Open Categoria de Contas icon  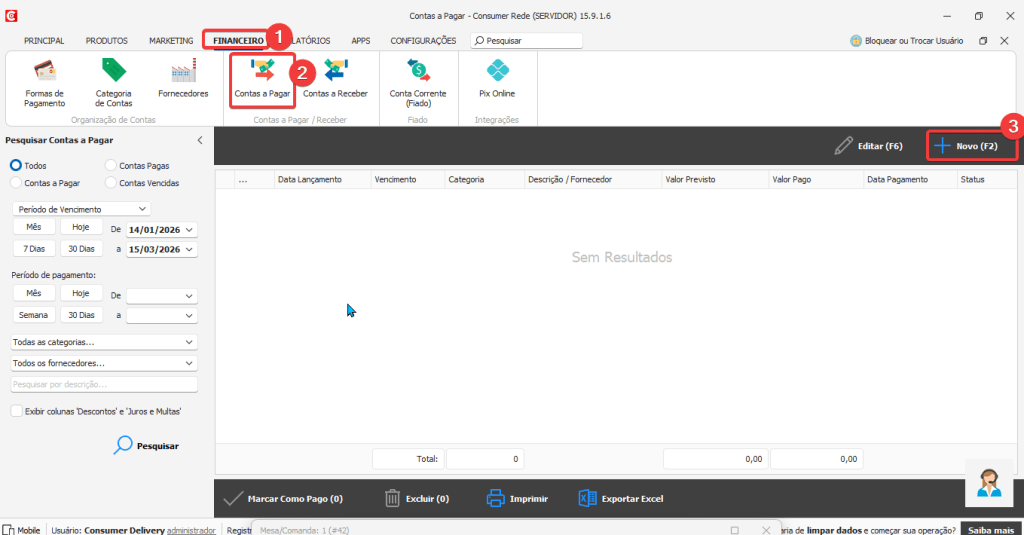113,72
